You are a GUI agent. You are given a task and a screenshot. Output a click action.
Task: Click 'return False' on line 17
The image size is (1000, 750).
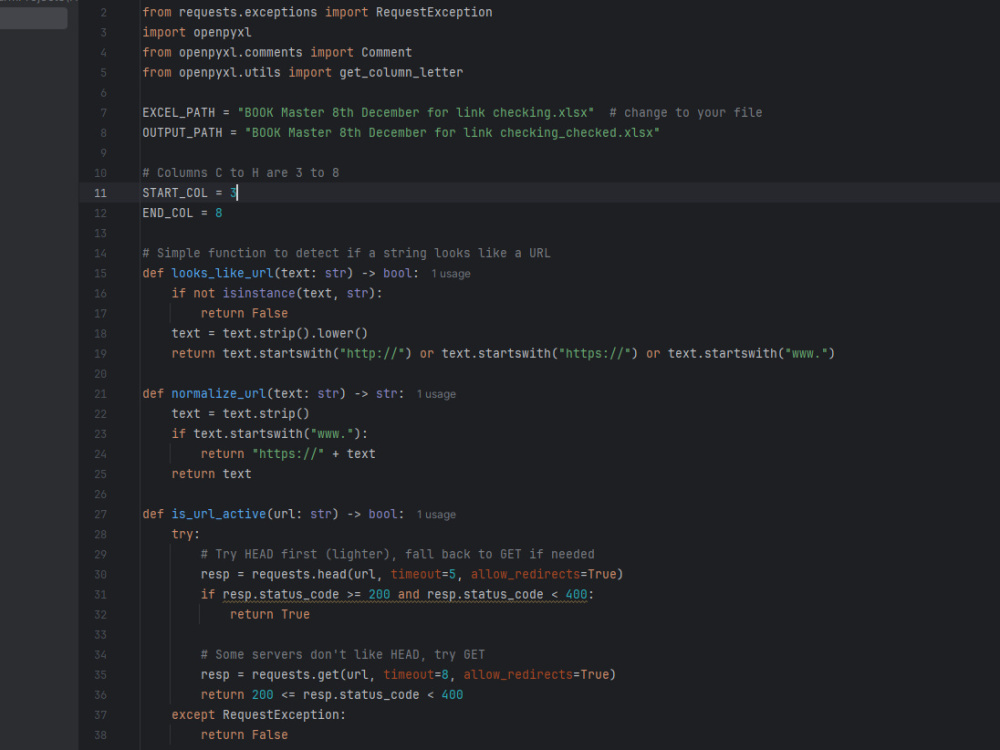click(x=244, y=314)
